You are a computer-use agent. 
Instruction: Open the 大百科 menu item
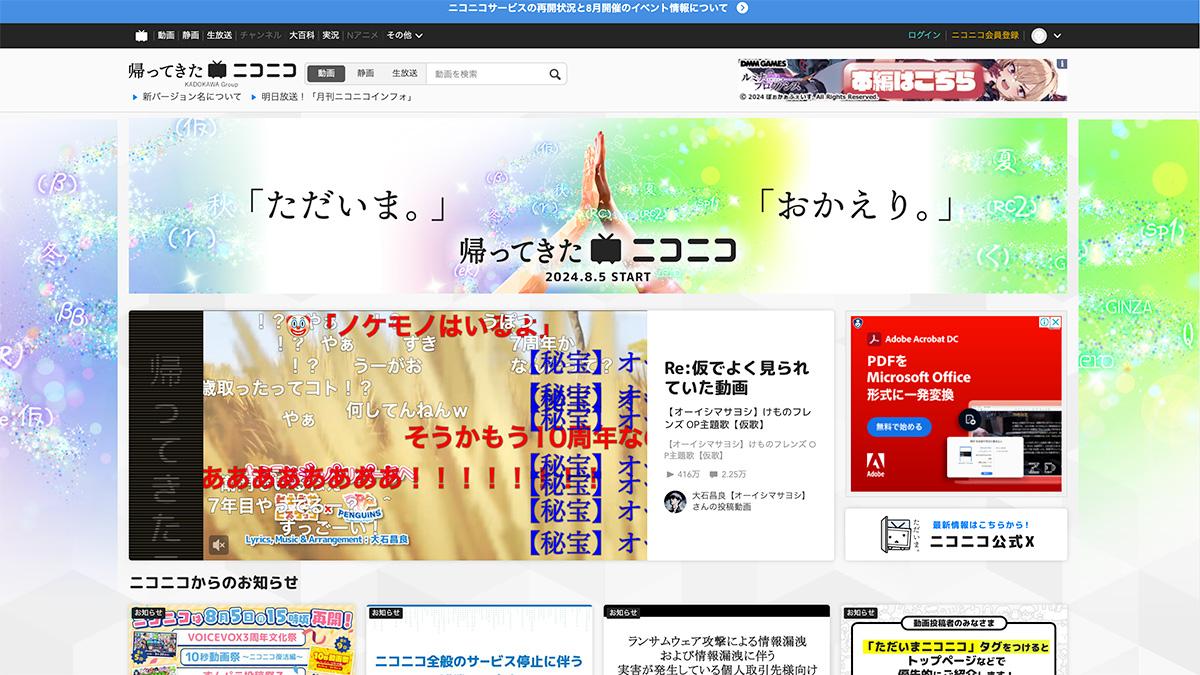coord(302,36)
